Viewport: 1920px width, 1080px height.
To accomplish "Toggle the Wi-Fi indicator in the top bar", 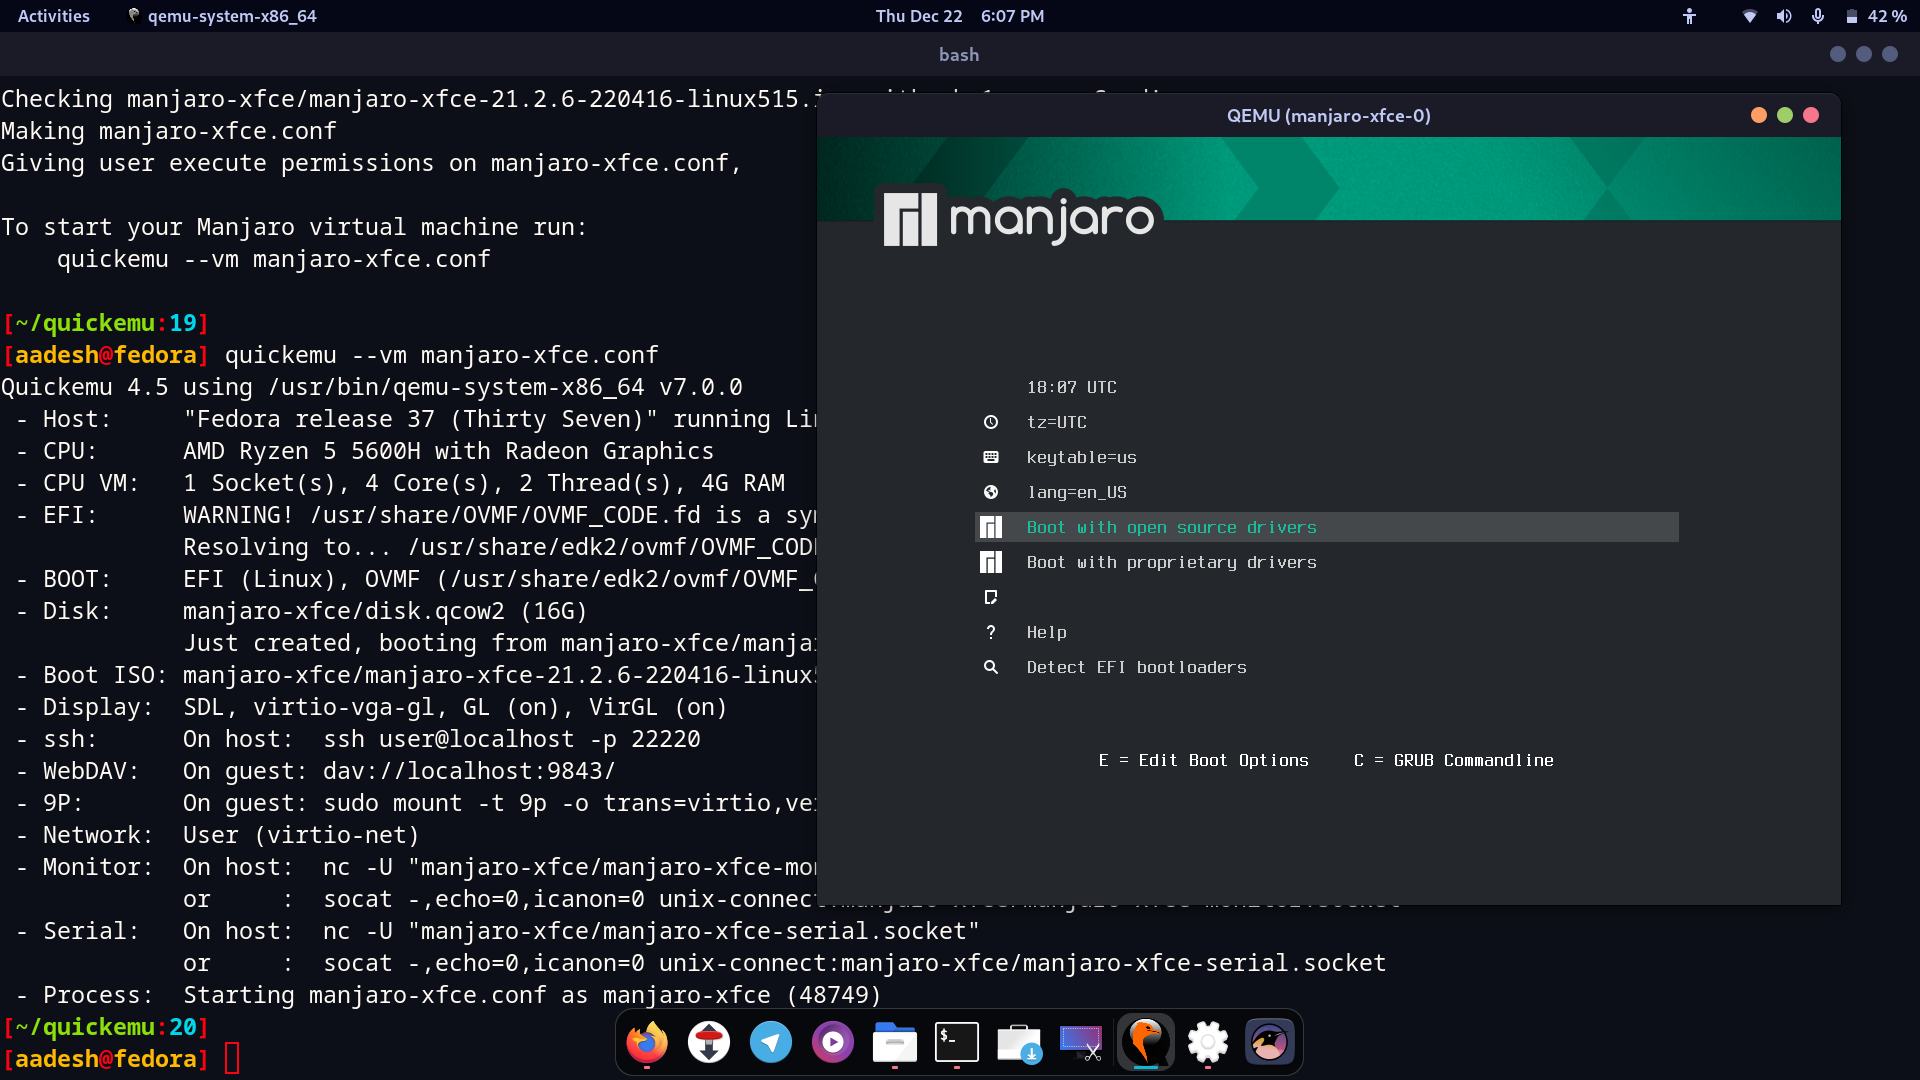I will pos(1751,15).
